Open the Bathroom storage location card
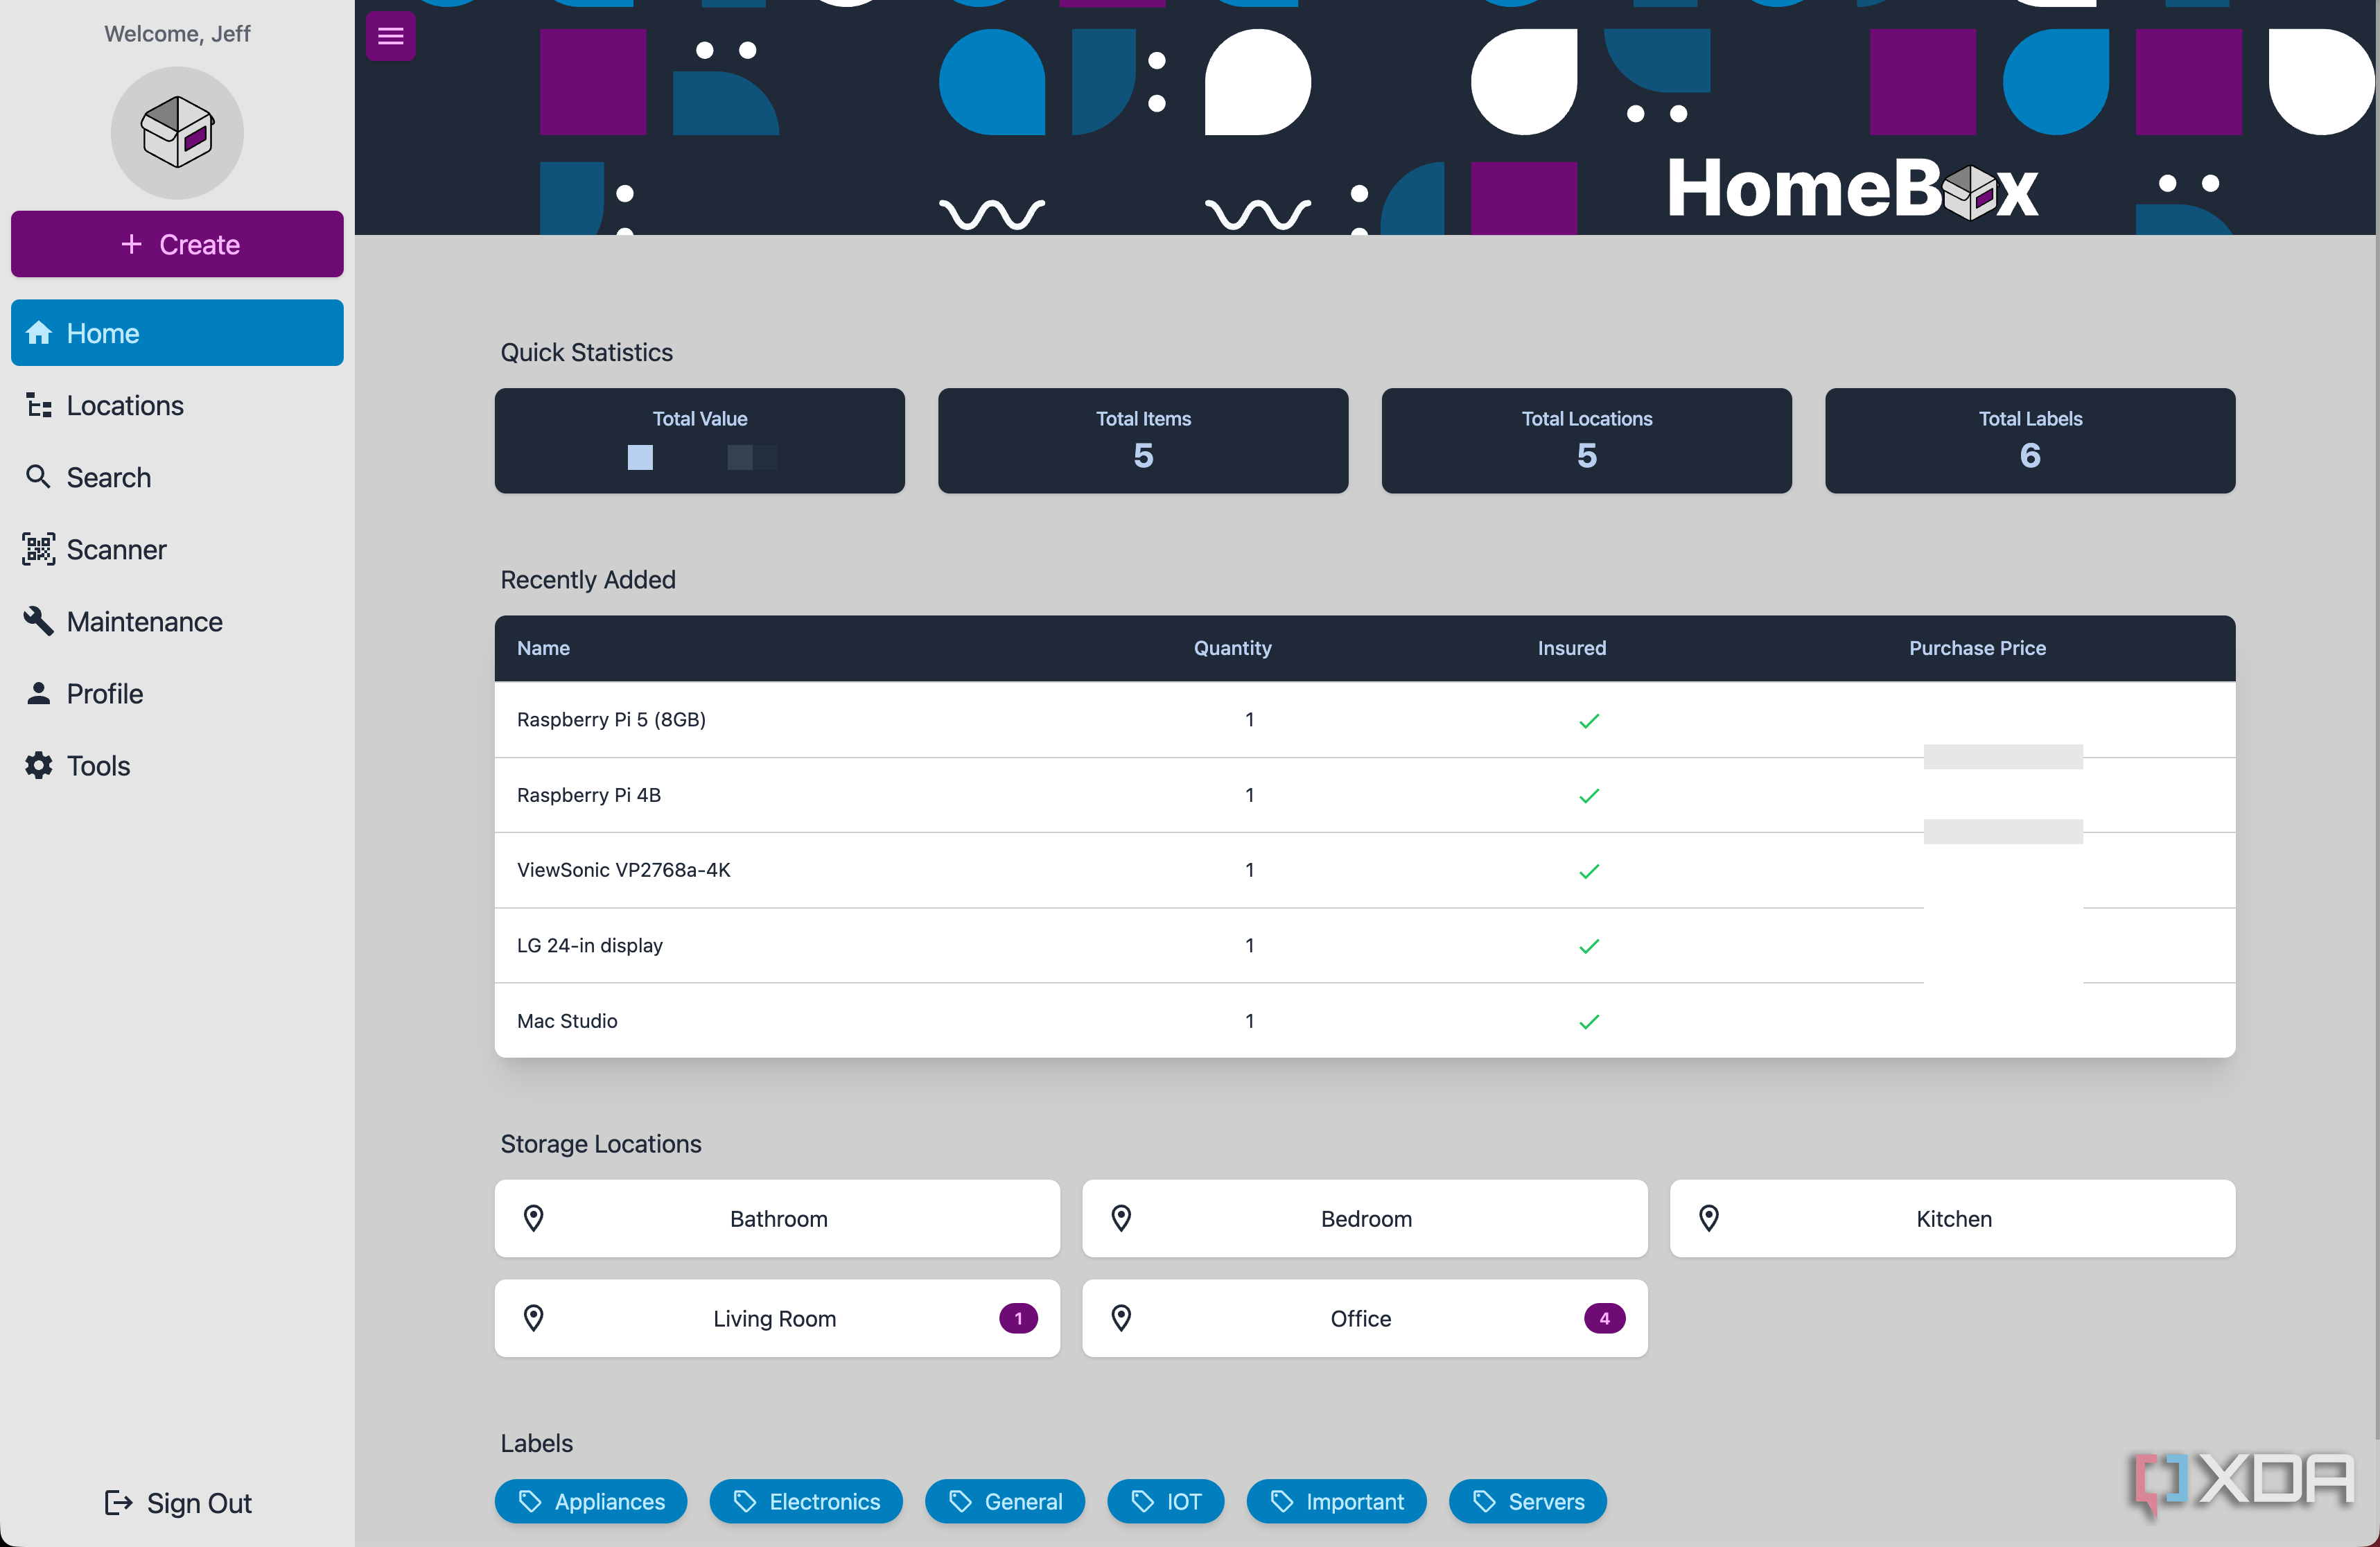 click(777, 1218)
